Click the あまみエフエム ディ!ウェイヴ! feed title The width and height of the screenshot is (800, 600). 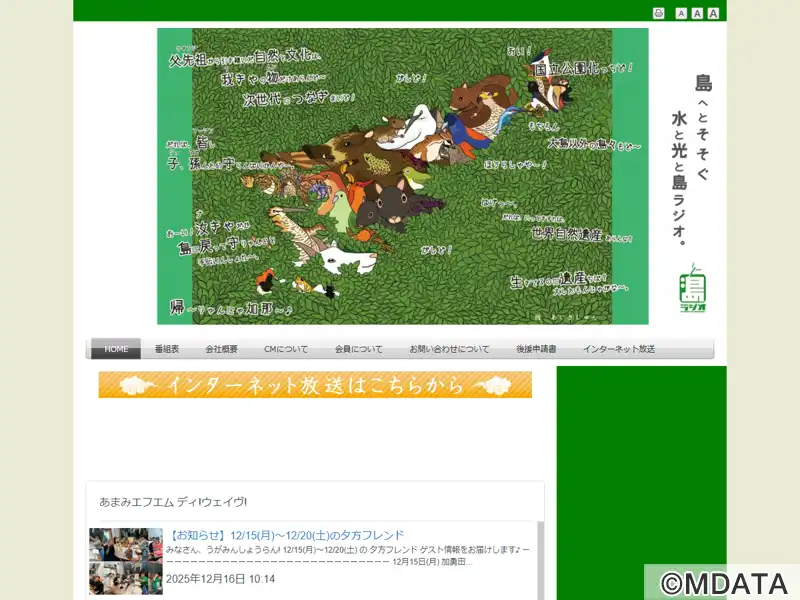point(173,501)
